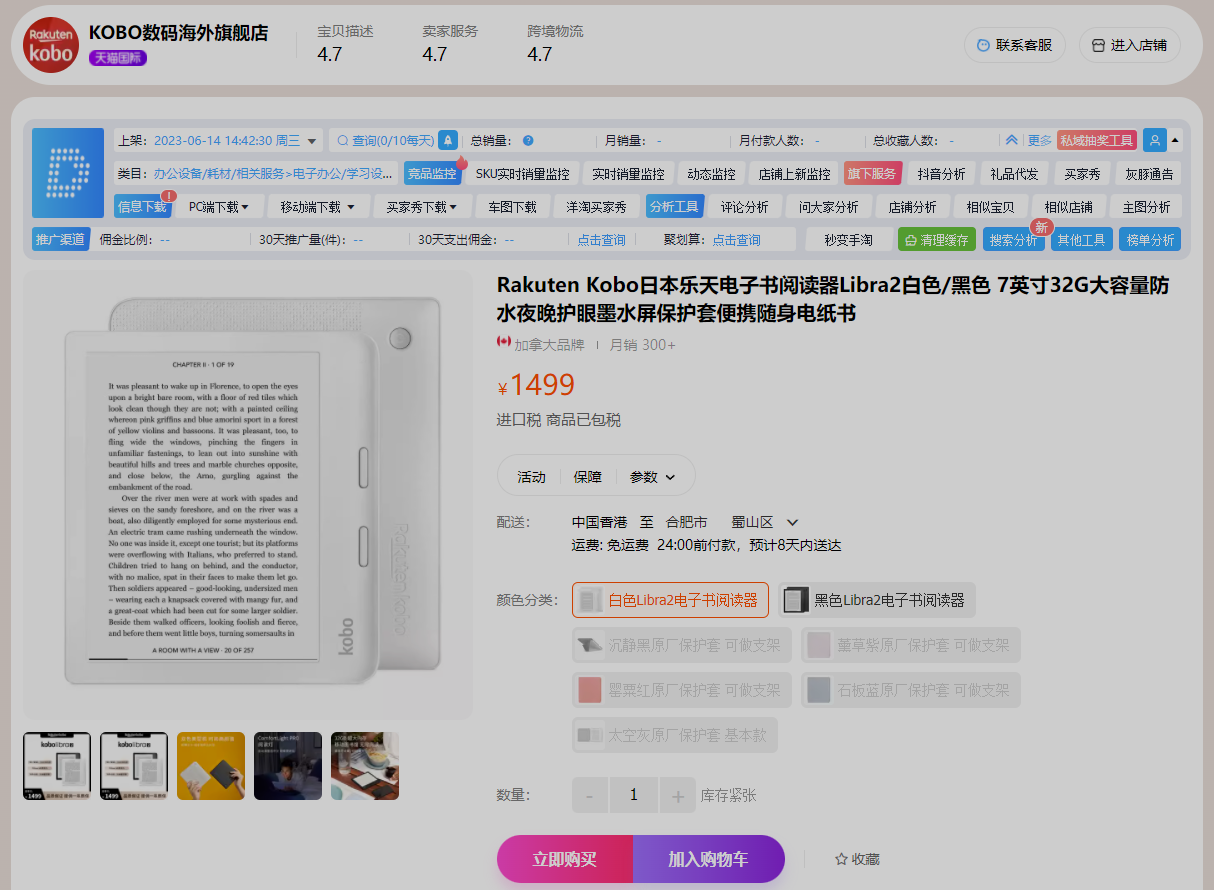The image size is (1214, 890).
Task: Click the 活动 tab
Action: click(531, 477)
